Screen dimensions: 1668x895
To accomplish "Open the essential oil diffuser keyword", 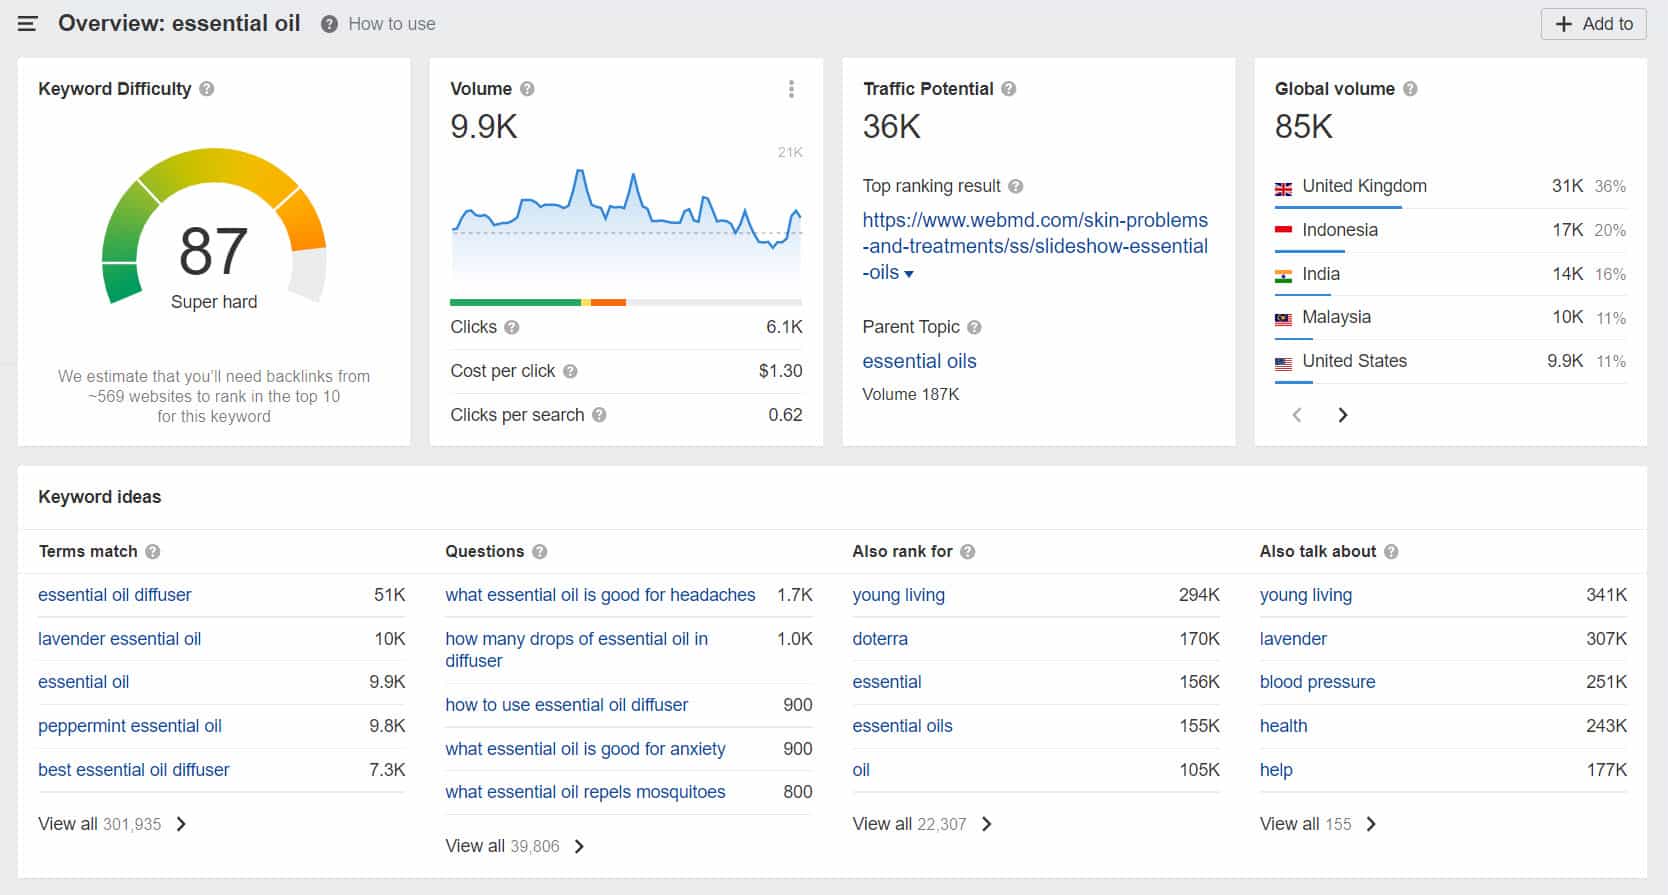I will pyautogui.click(x=114, y=595).
